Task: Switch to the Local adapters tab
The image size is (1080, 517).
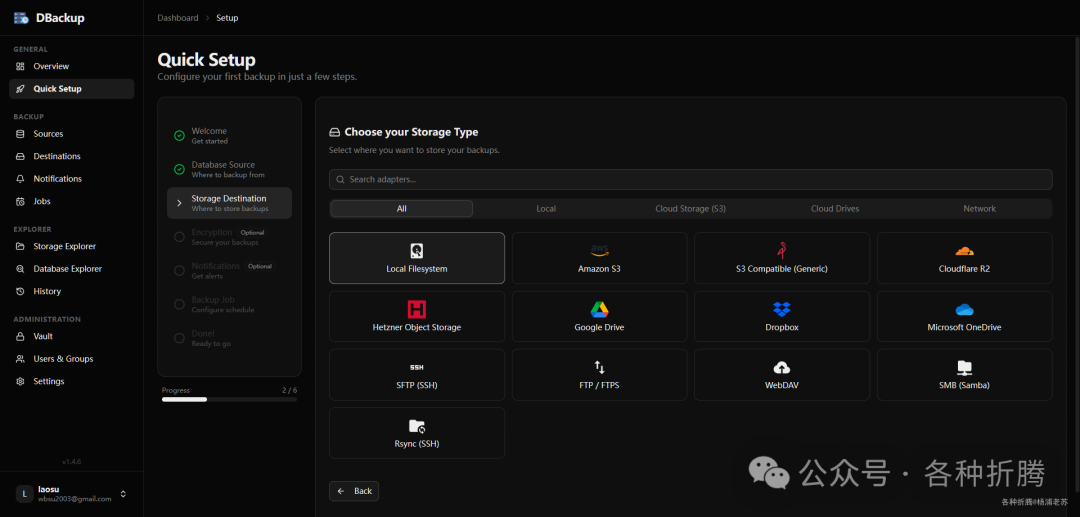Action: click(x=546, y=209)
